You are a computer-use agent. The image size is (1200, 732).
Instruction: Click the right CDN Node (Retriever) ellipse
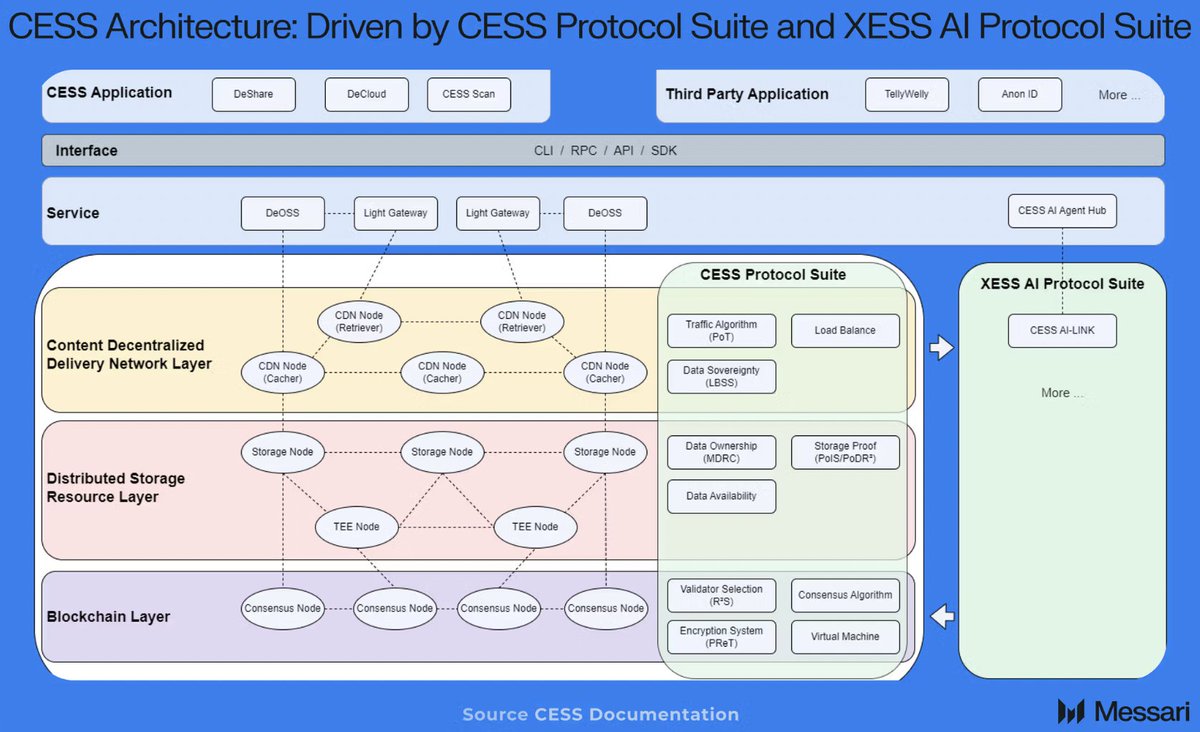point(522,321)
